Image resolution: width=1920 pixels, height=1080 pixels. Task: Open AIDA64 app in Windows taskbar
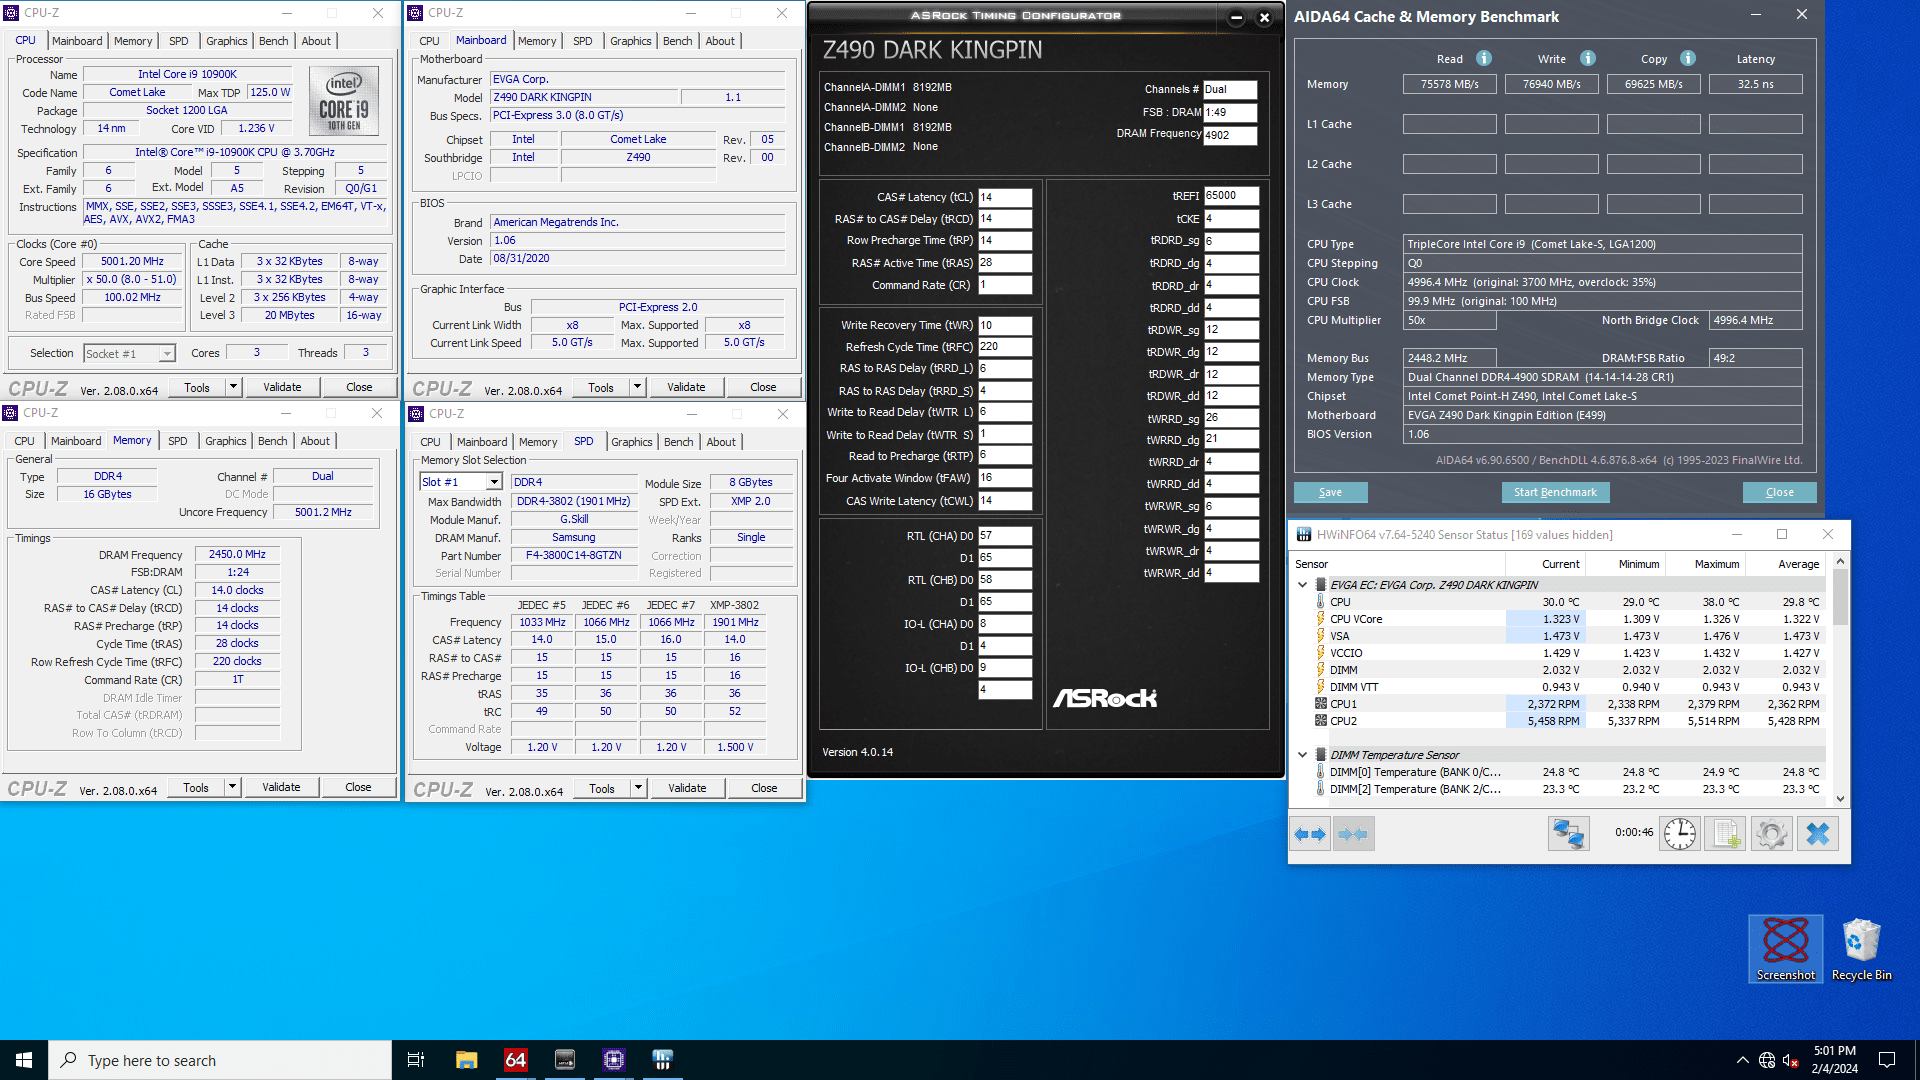tap(515, 1060)
